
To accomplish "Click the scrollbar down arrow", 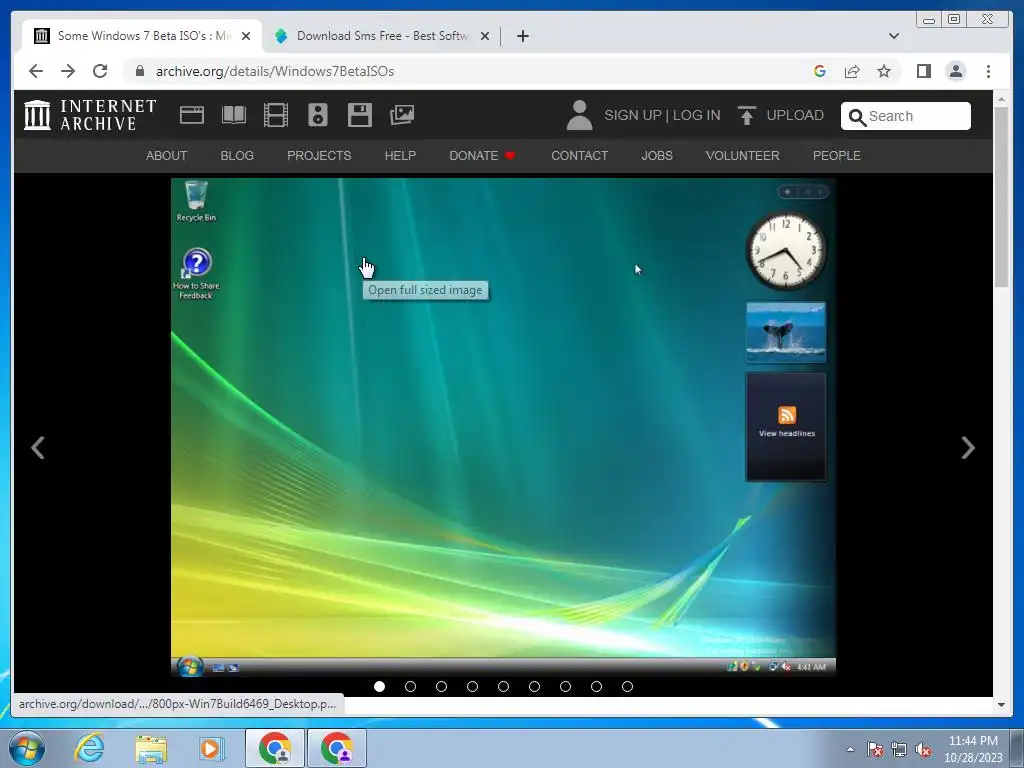I will pyautogui.click(x=1001, y=705).
